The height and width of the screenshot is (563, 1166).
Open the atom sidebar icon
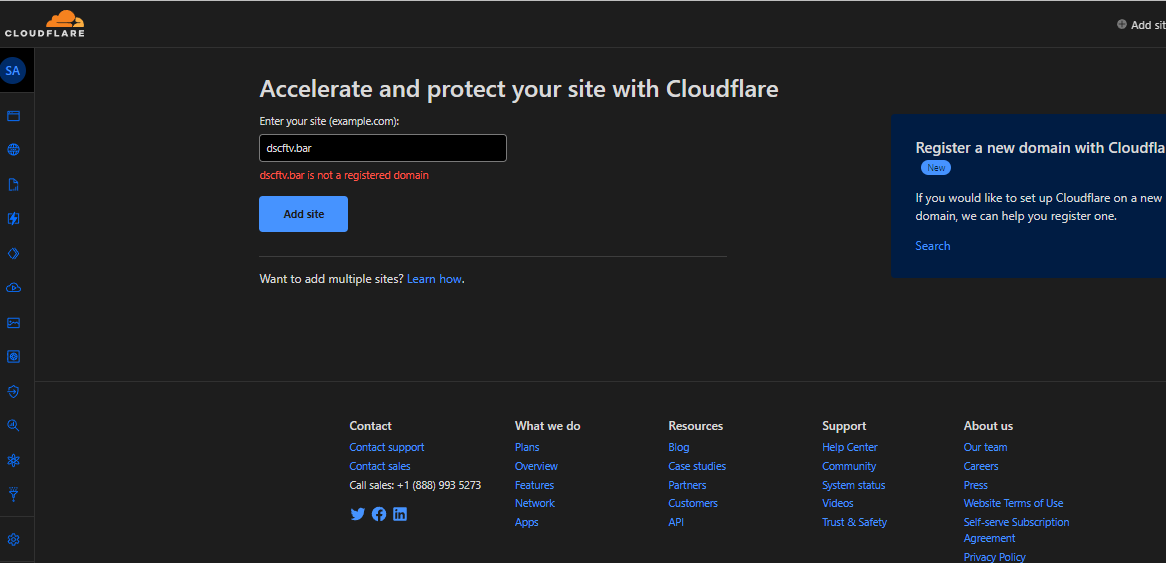pyautogui.click(x=13, y=460)
